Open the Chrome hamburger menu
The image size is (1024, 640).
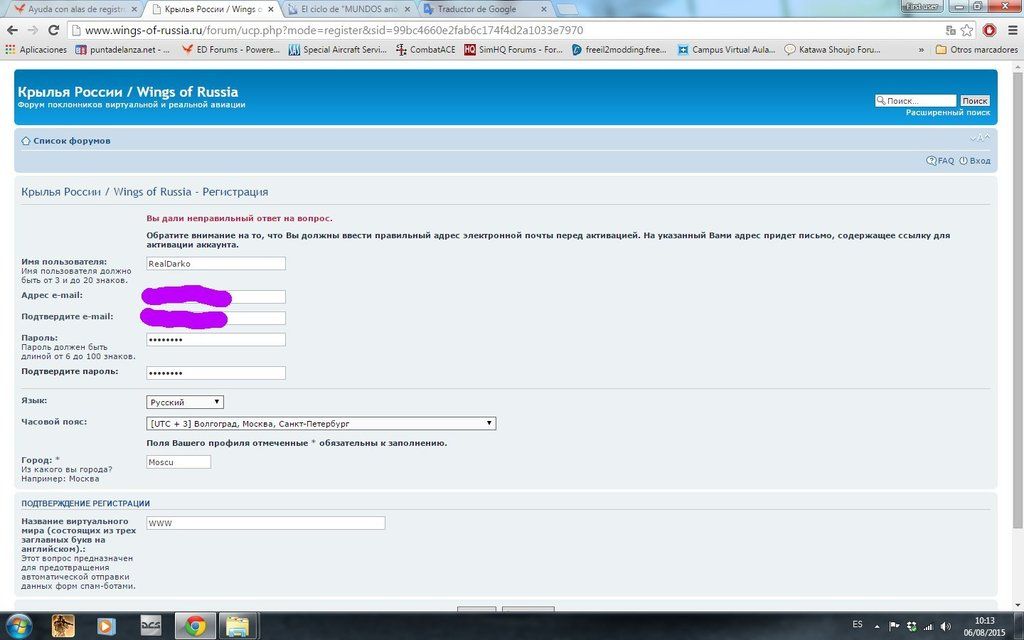tap(1011, 30)
